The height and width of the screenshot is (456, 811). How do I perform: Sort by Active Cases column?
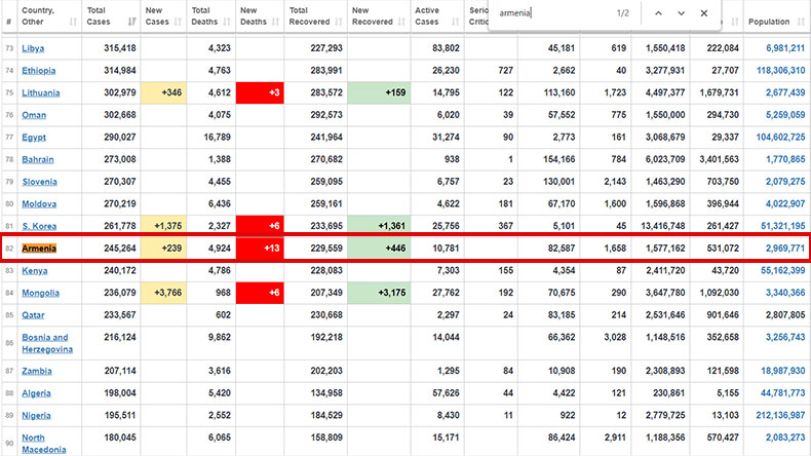click(x=437, y=16)
